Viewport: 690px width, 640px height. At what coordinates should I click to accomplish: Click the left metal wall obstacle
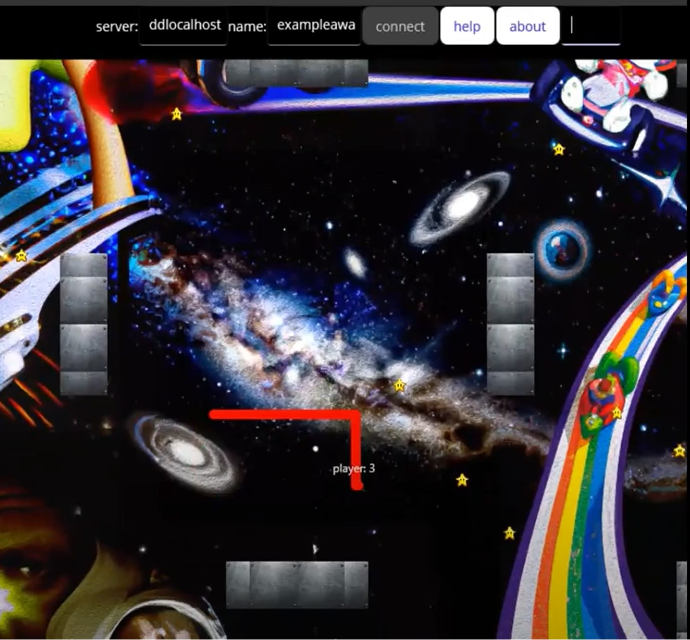[84, 324]
